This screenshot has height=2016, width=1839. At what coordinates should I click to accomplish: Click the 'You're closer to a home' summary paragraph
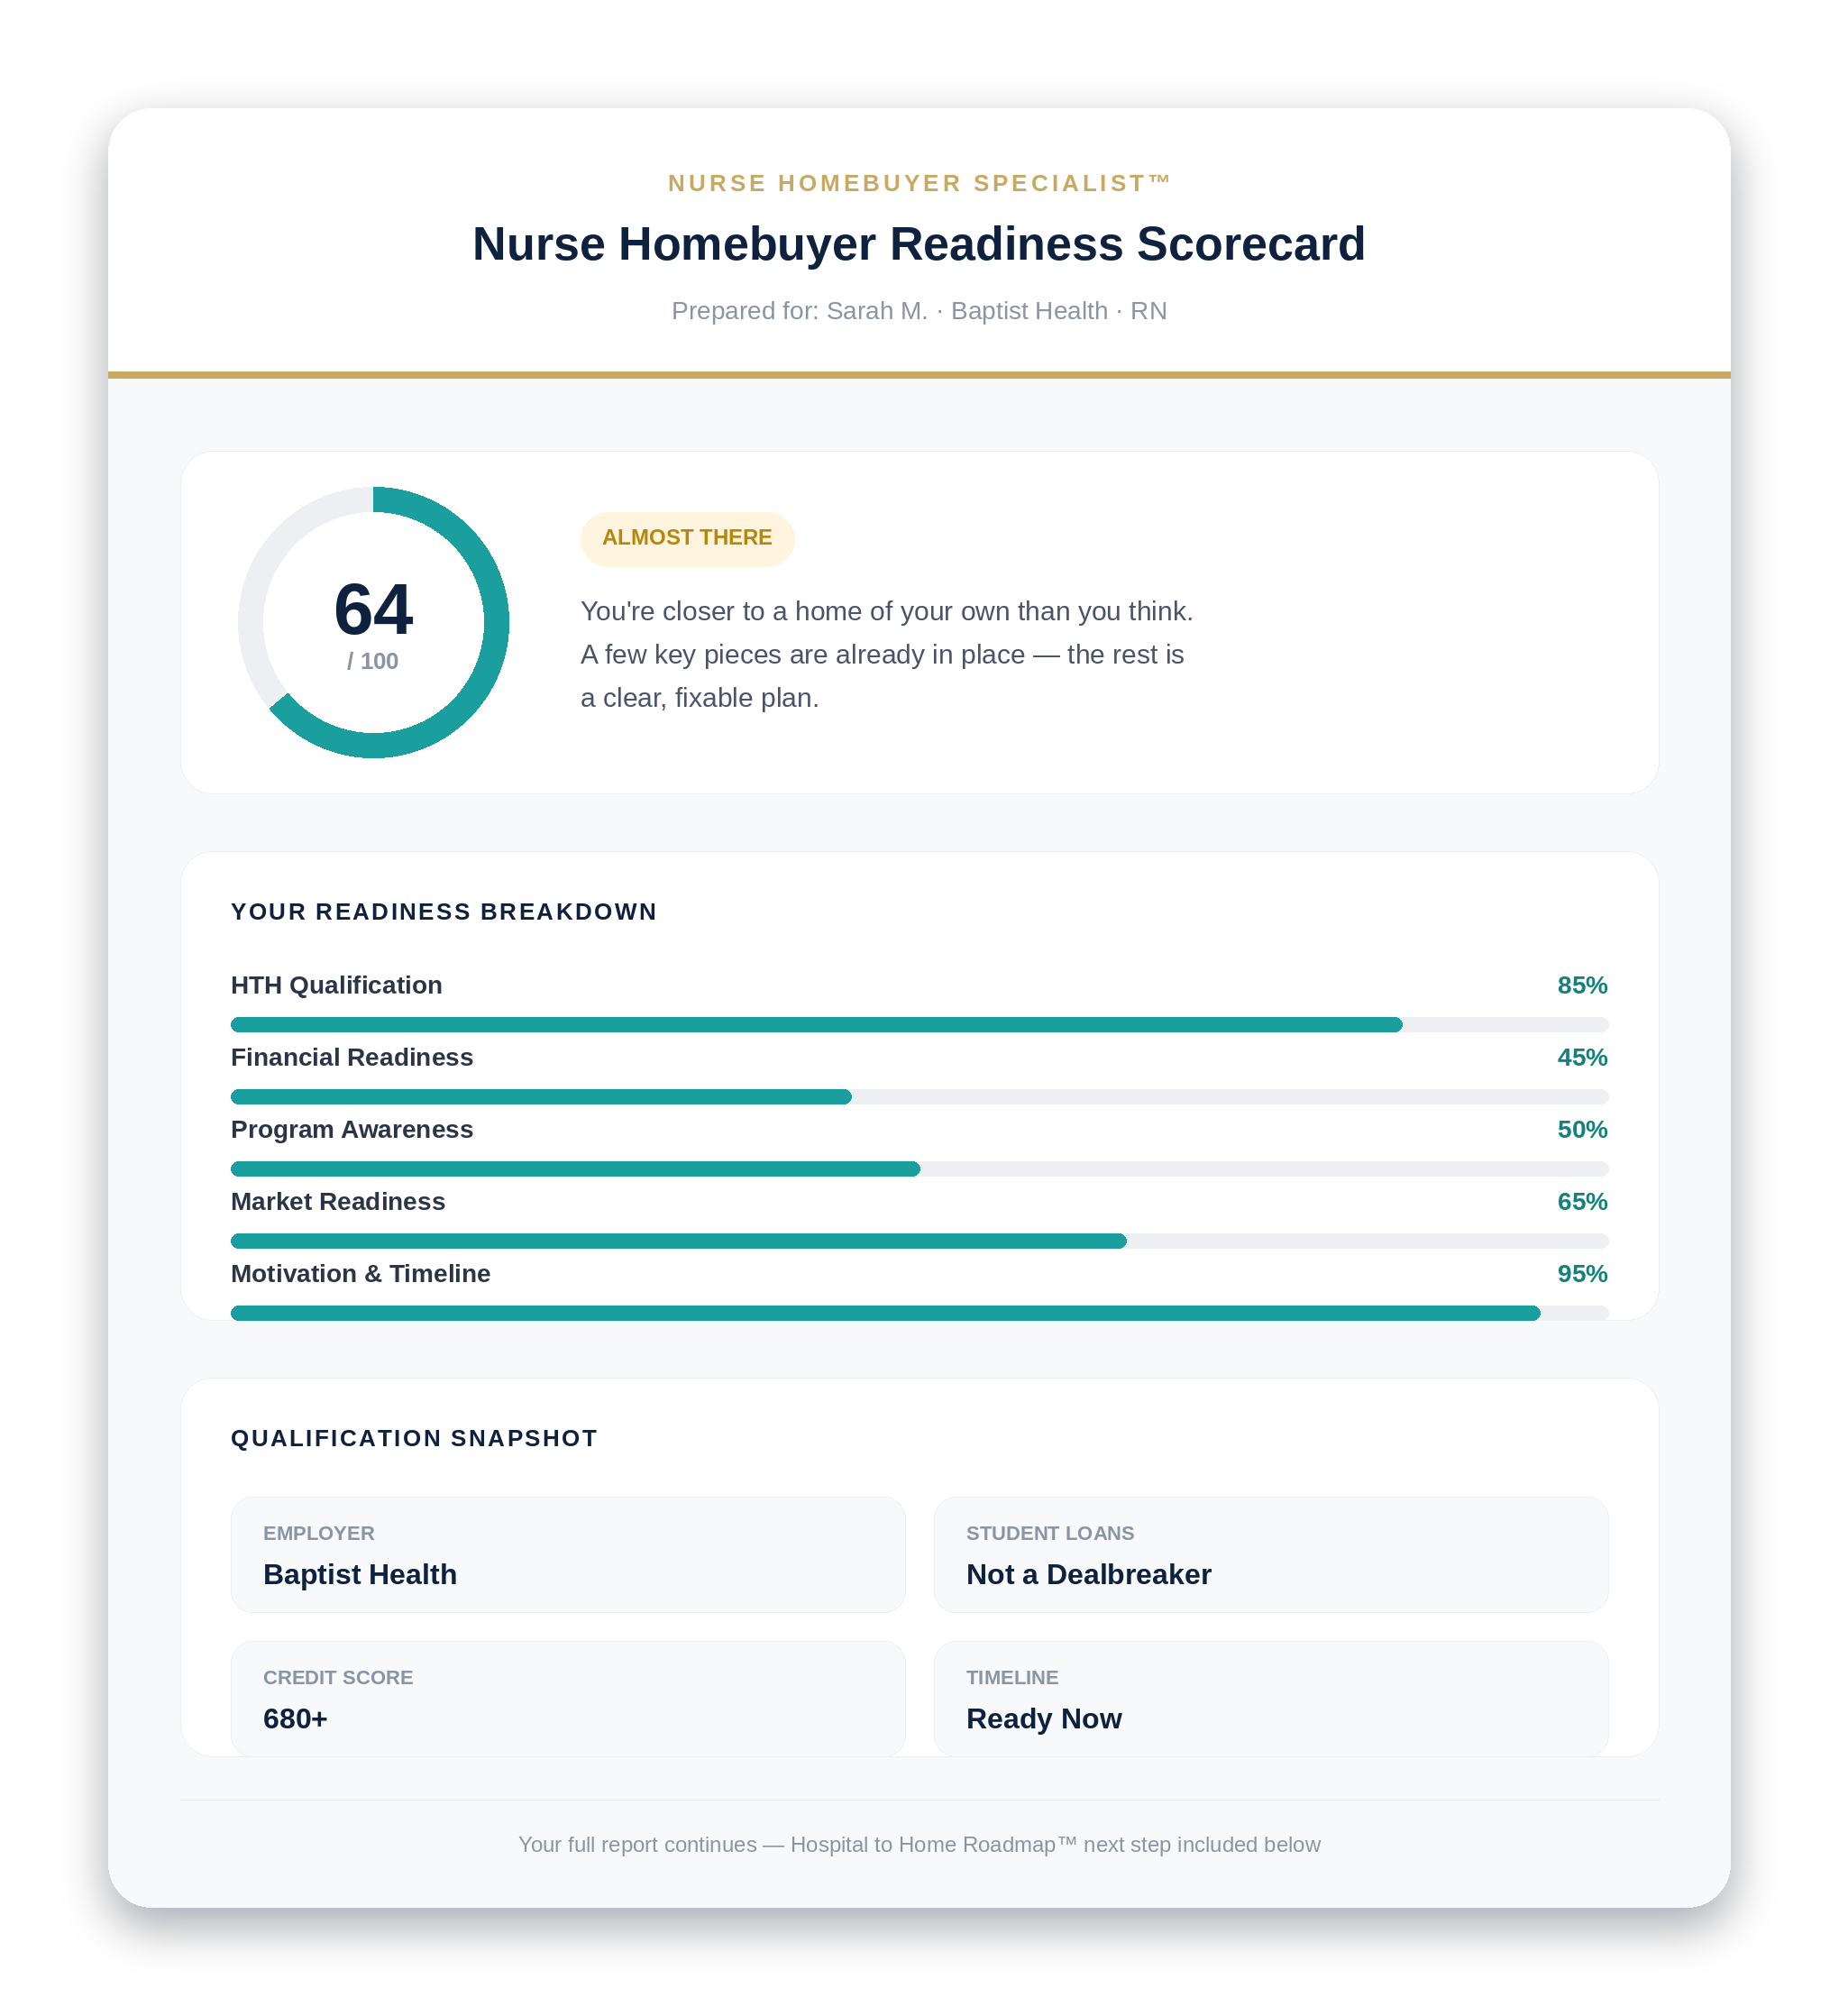point(887,654)
